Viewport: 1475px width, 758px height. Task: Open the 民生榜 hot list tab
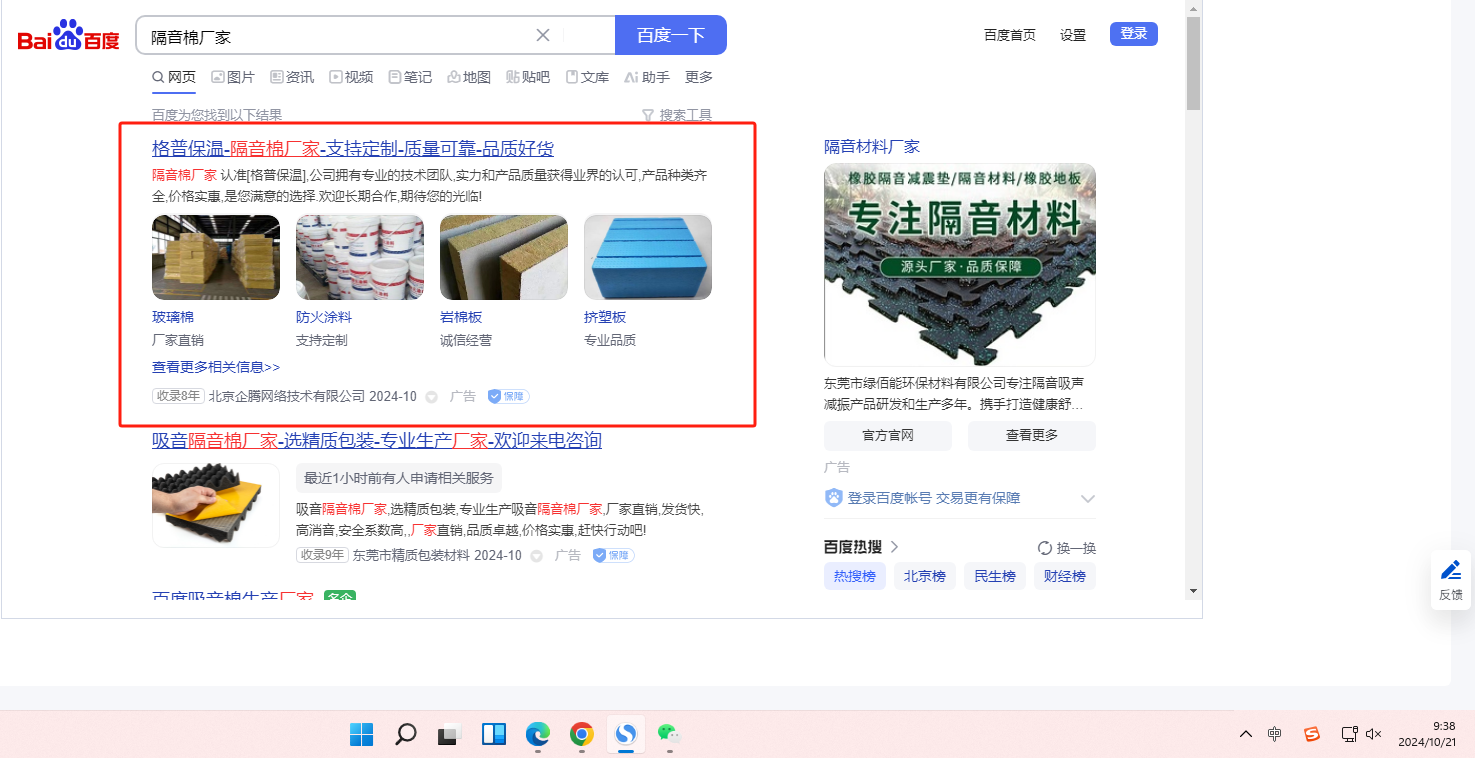(x=995, y=576)
